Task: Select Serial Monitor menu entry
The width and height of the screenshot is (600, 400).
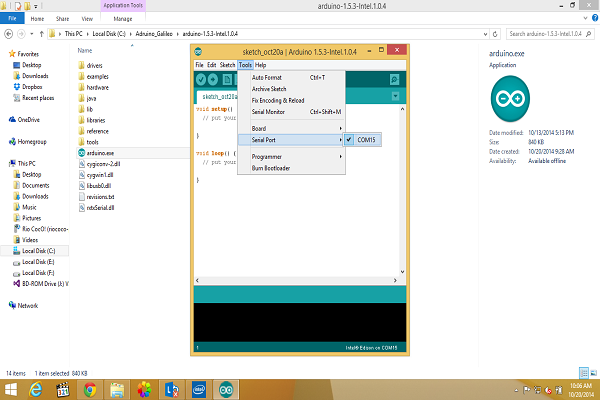Action: (x=292, y=112)
